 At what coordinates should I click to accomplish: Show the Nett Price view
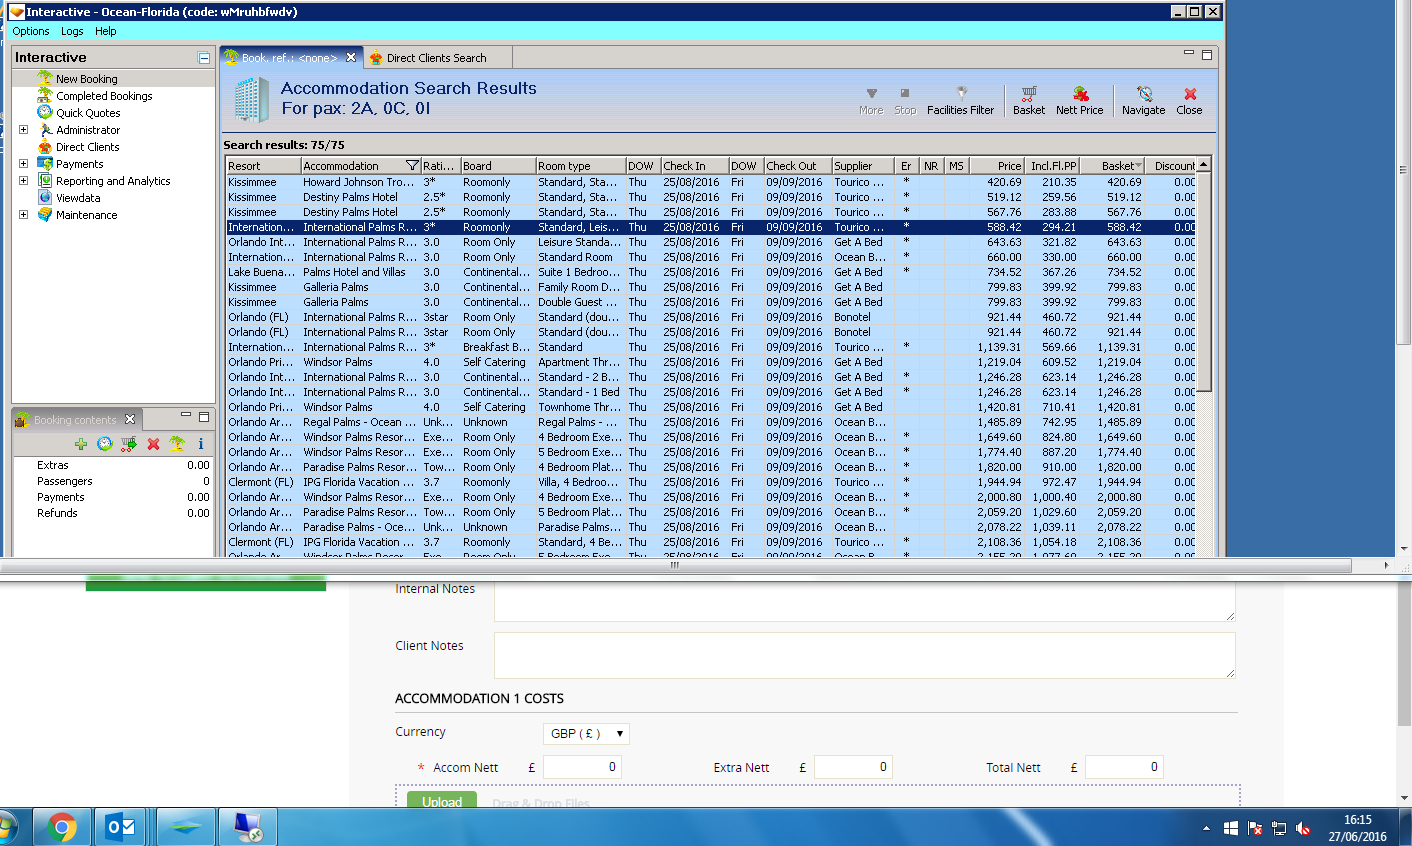1080,101
